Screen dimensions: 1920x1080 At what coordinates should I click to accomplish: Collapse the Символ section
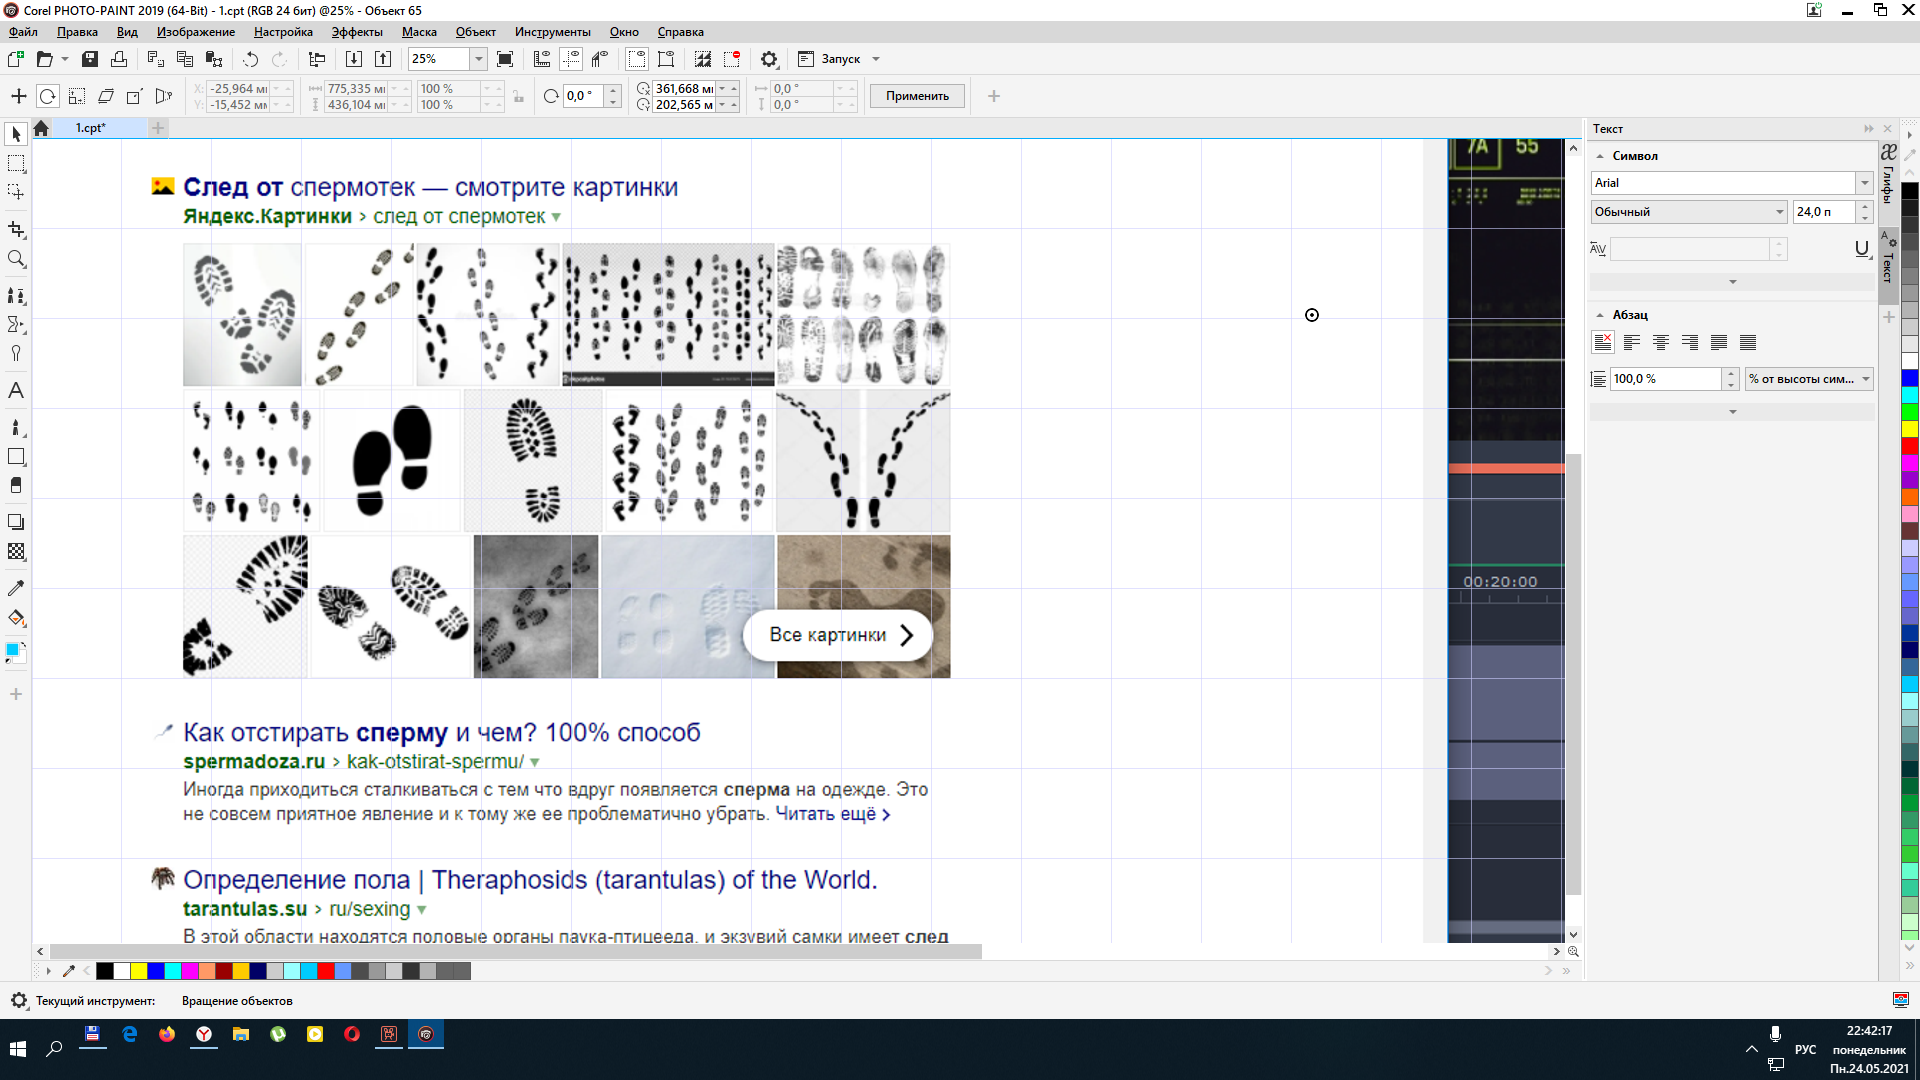pyautogui.click(x=1600, y=156)
